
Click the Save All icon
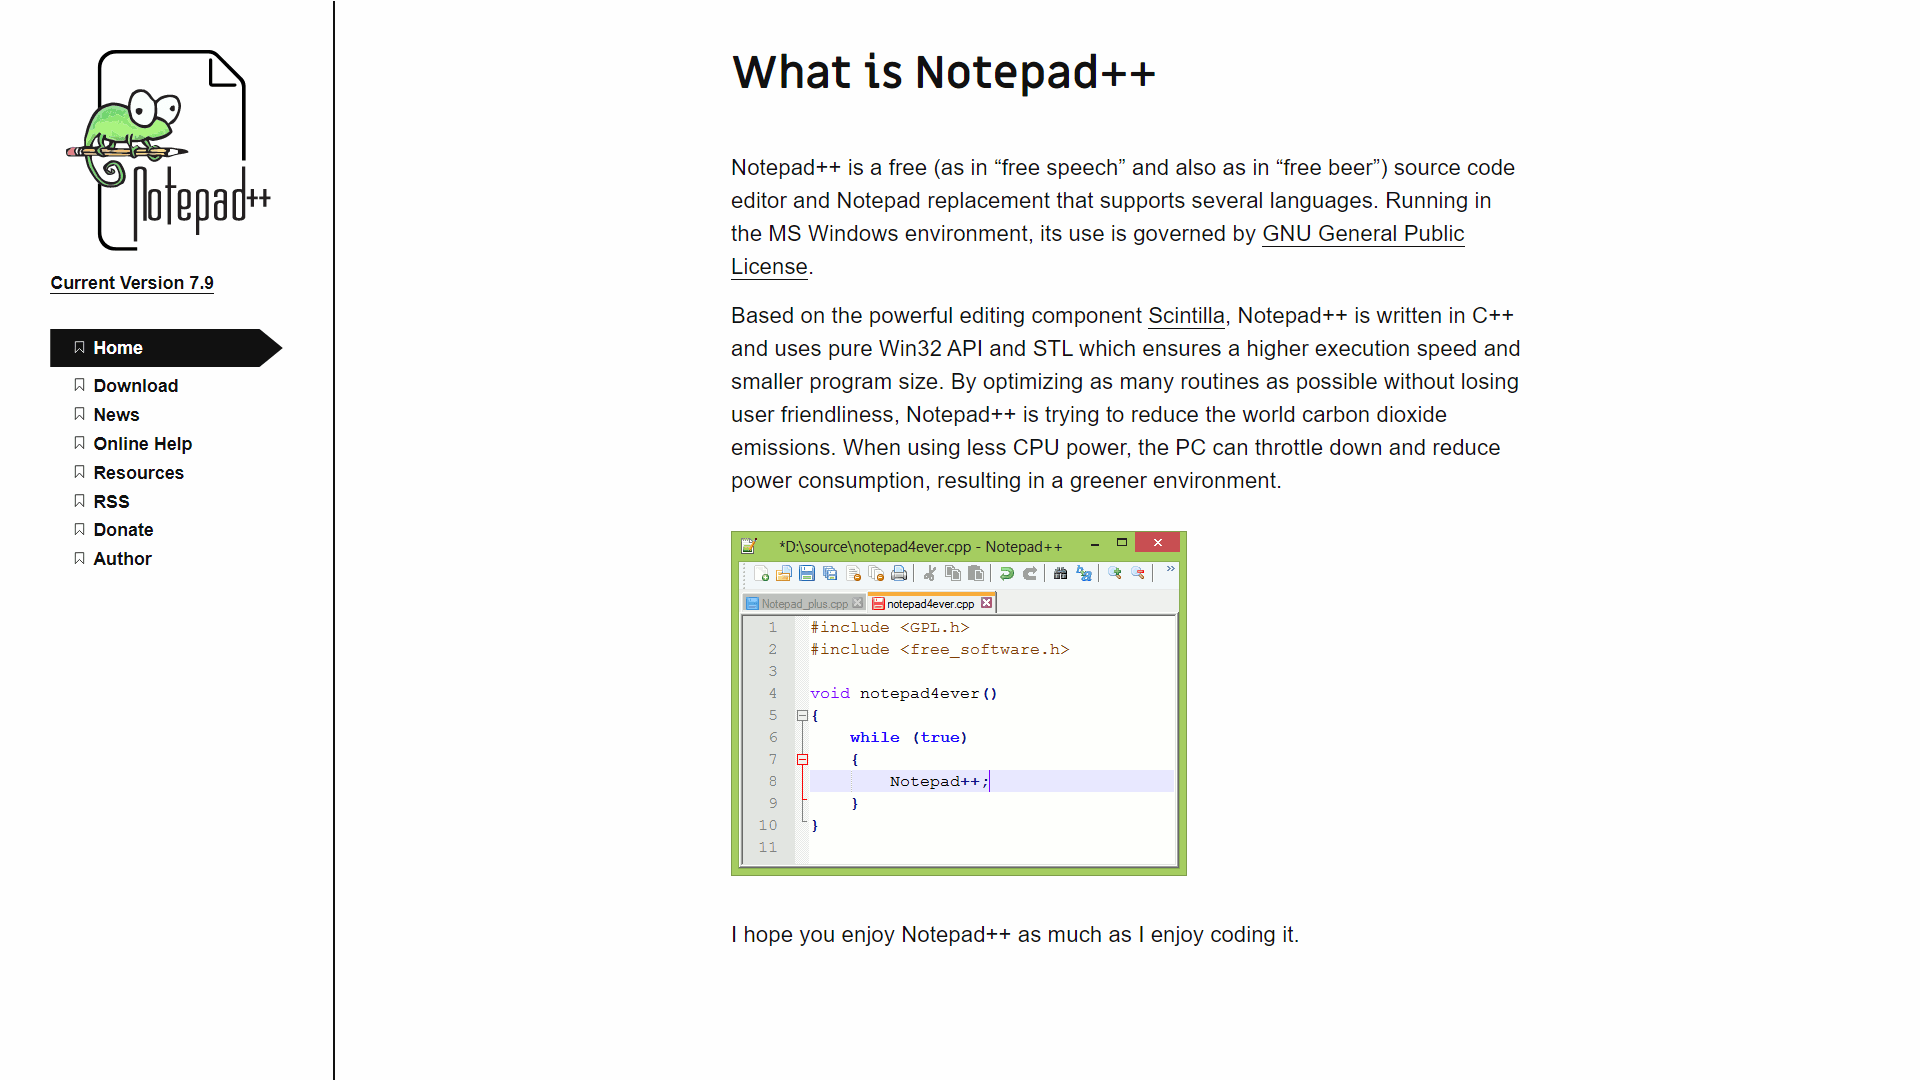pos(831,573)
